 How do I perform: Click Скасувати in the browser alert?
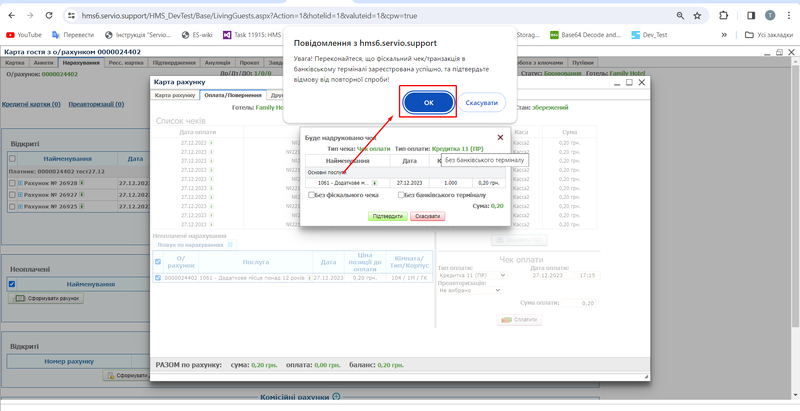(x=482, y=103)
